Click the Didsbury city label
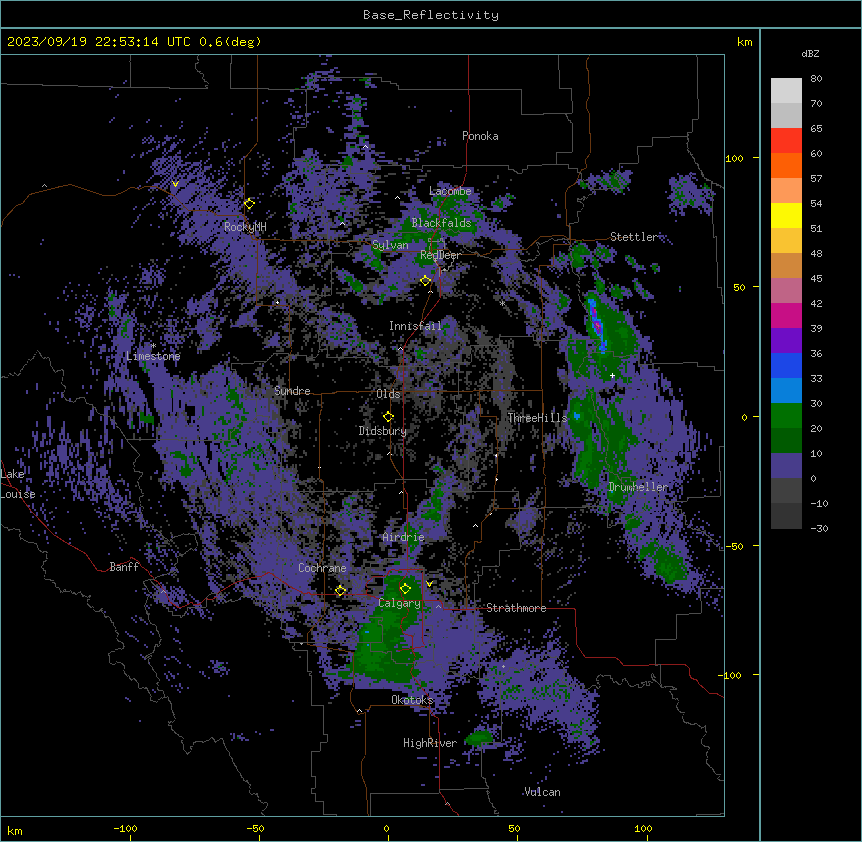862x842 pixels. tap(383, 431)
